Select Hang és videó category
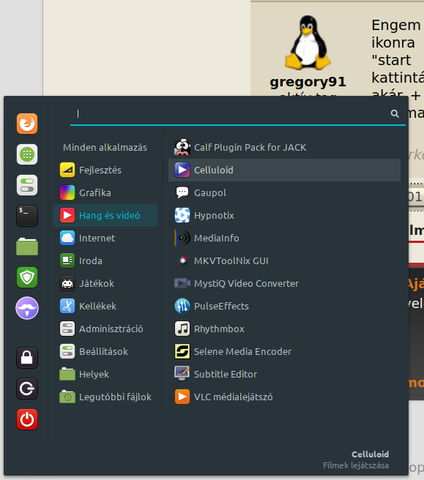 click(105, 215)
